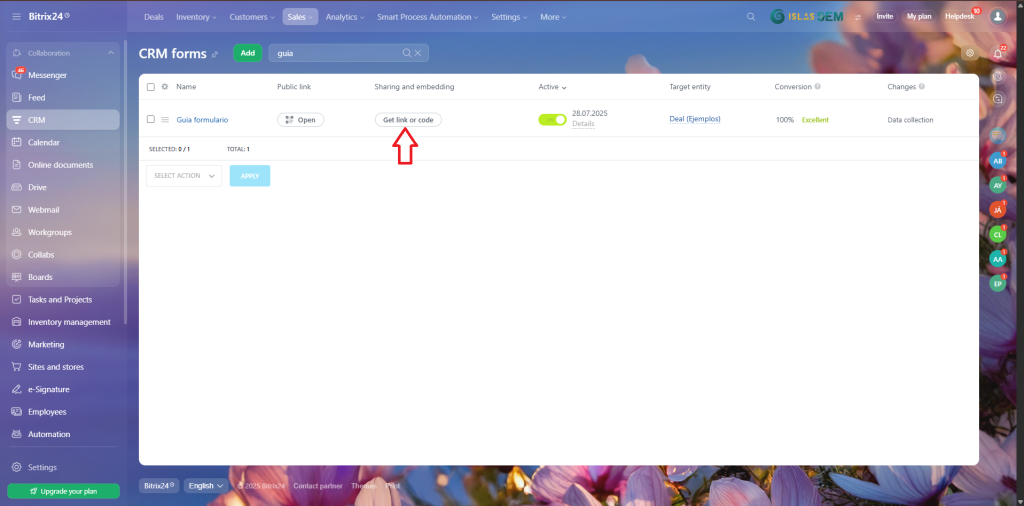
Task: Open grid settings gear in table header
Action: (x=165, y=87)
